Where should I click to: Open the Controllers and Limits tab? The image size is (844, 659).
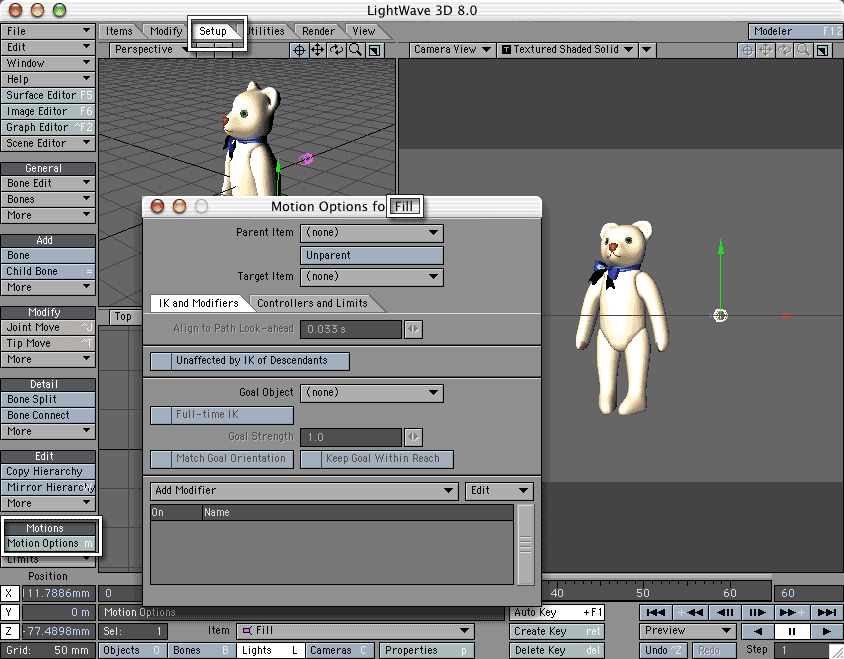click(x=313, y=303)
